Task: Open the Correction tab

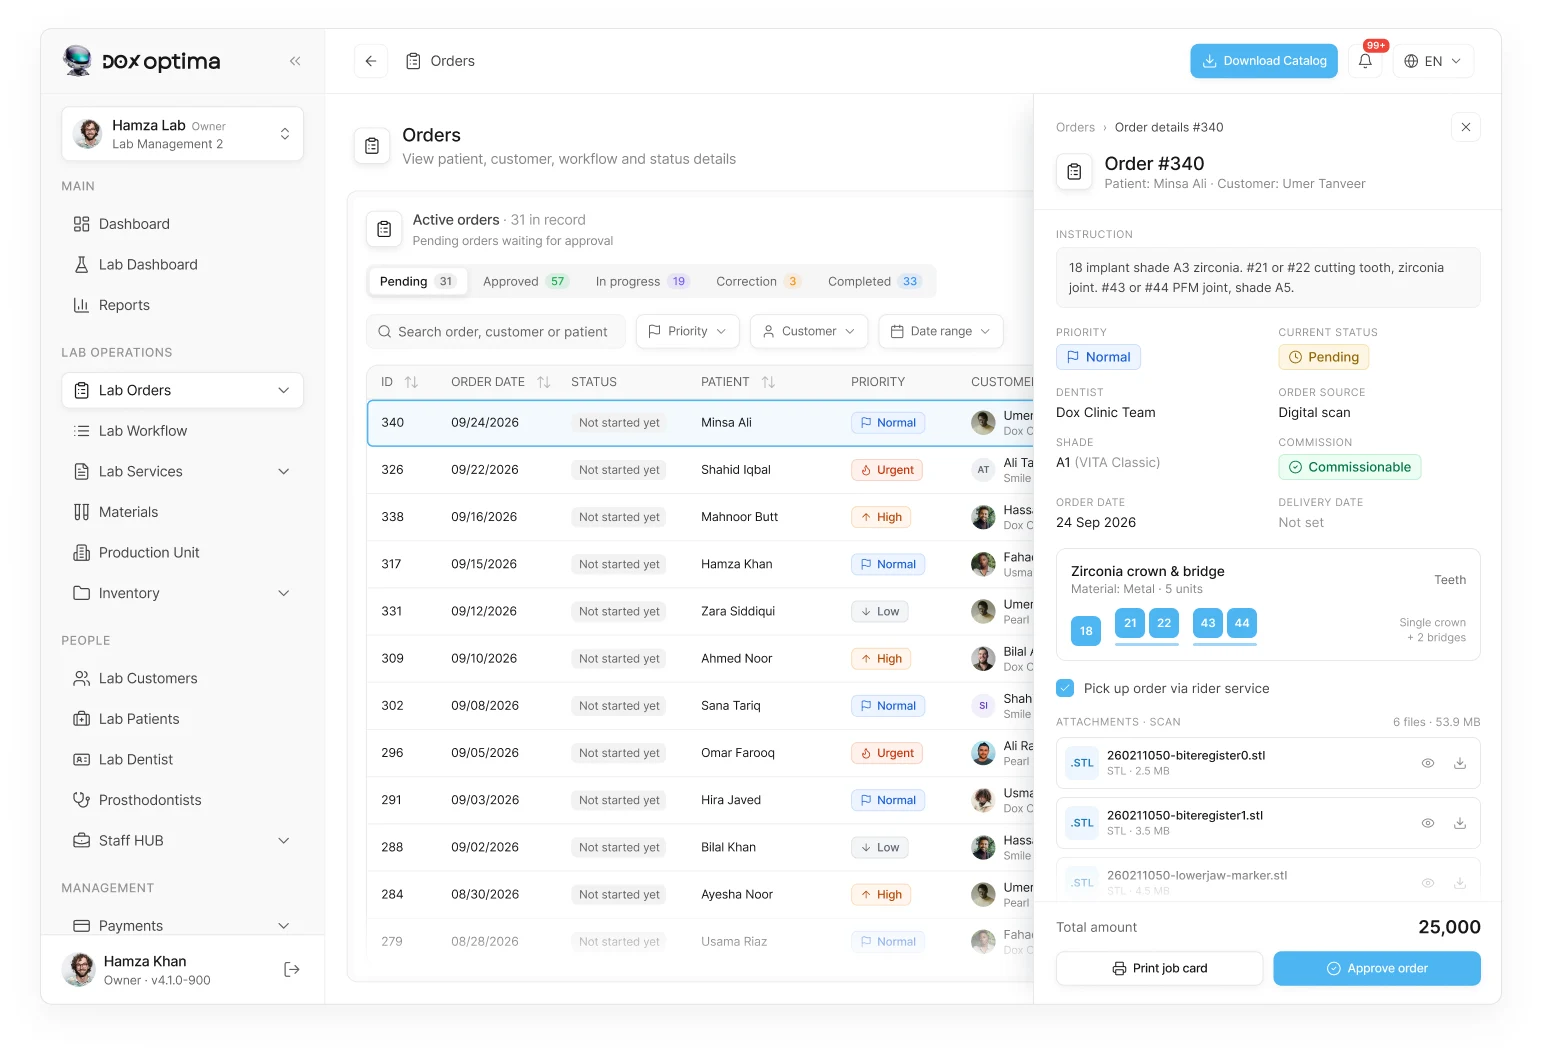Action: point(758,282)
